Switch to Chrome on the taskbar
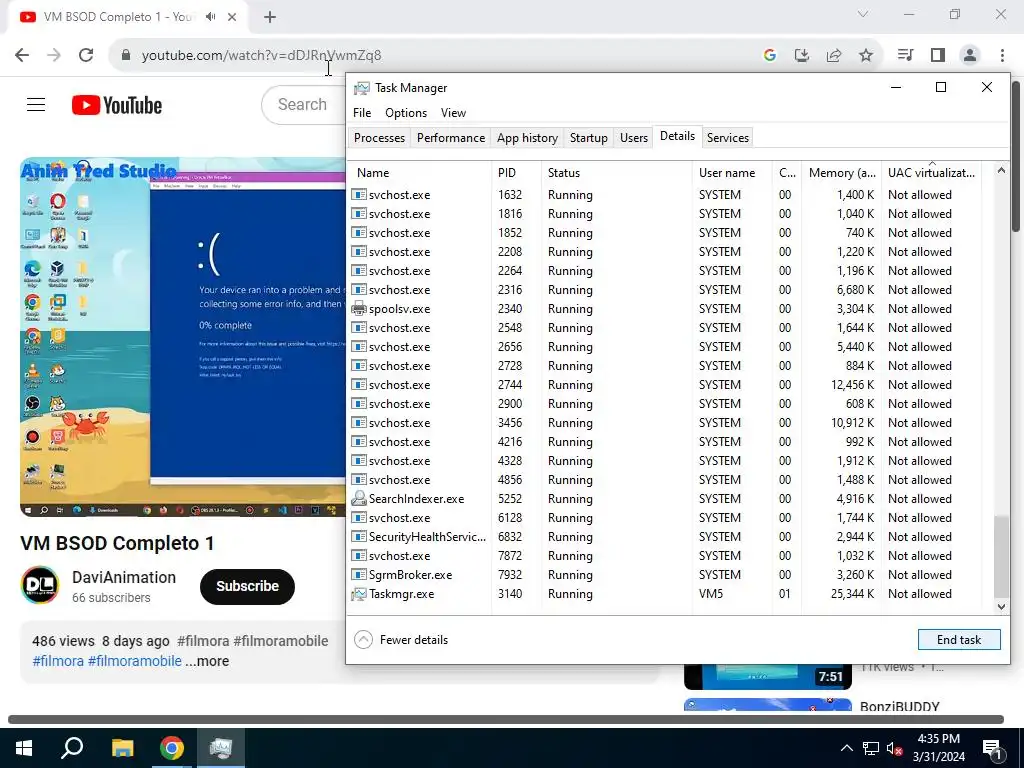The height and width of the screenshot is (768, 1024). coord(172,748)
